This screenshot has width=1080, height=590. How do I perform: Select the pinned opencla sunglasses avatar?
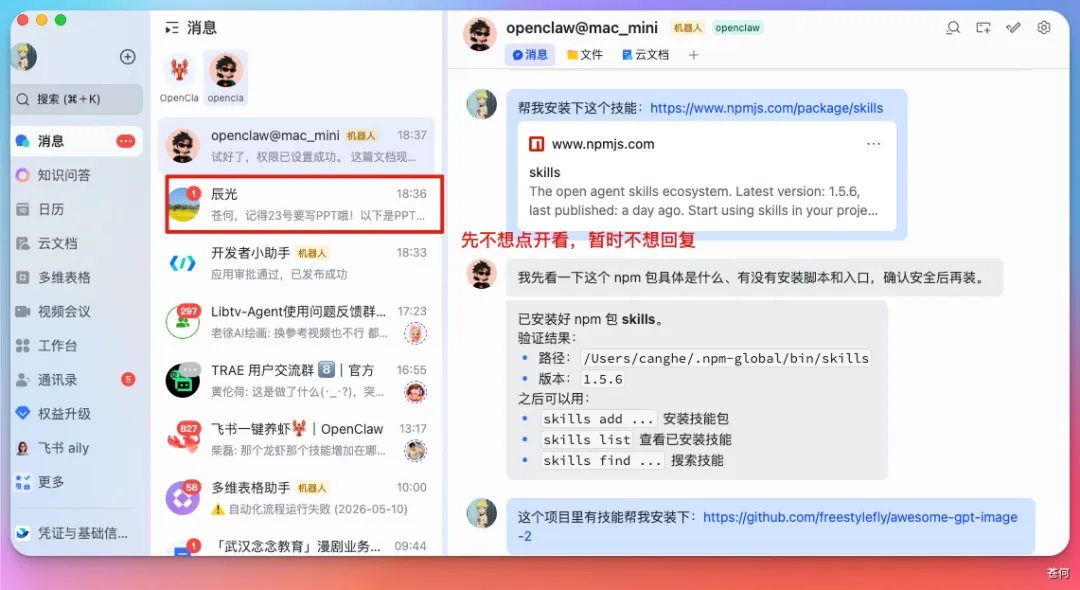[x=226, y=71]
